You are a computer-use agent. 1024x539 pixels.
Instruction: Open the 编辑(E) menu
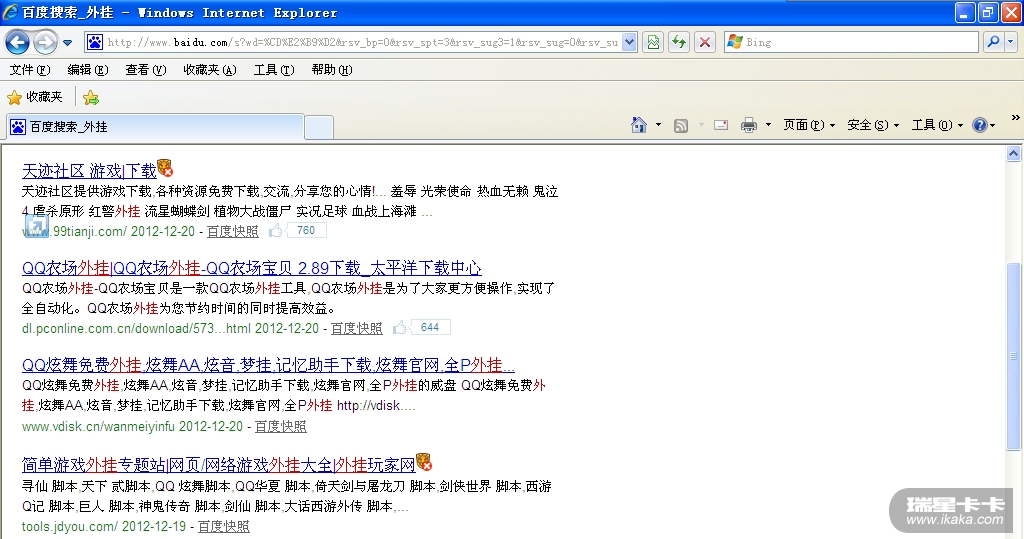88,70
